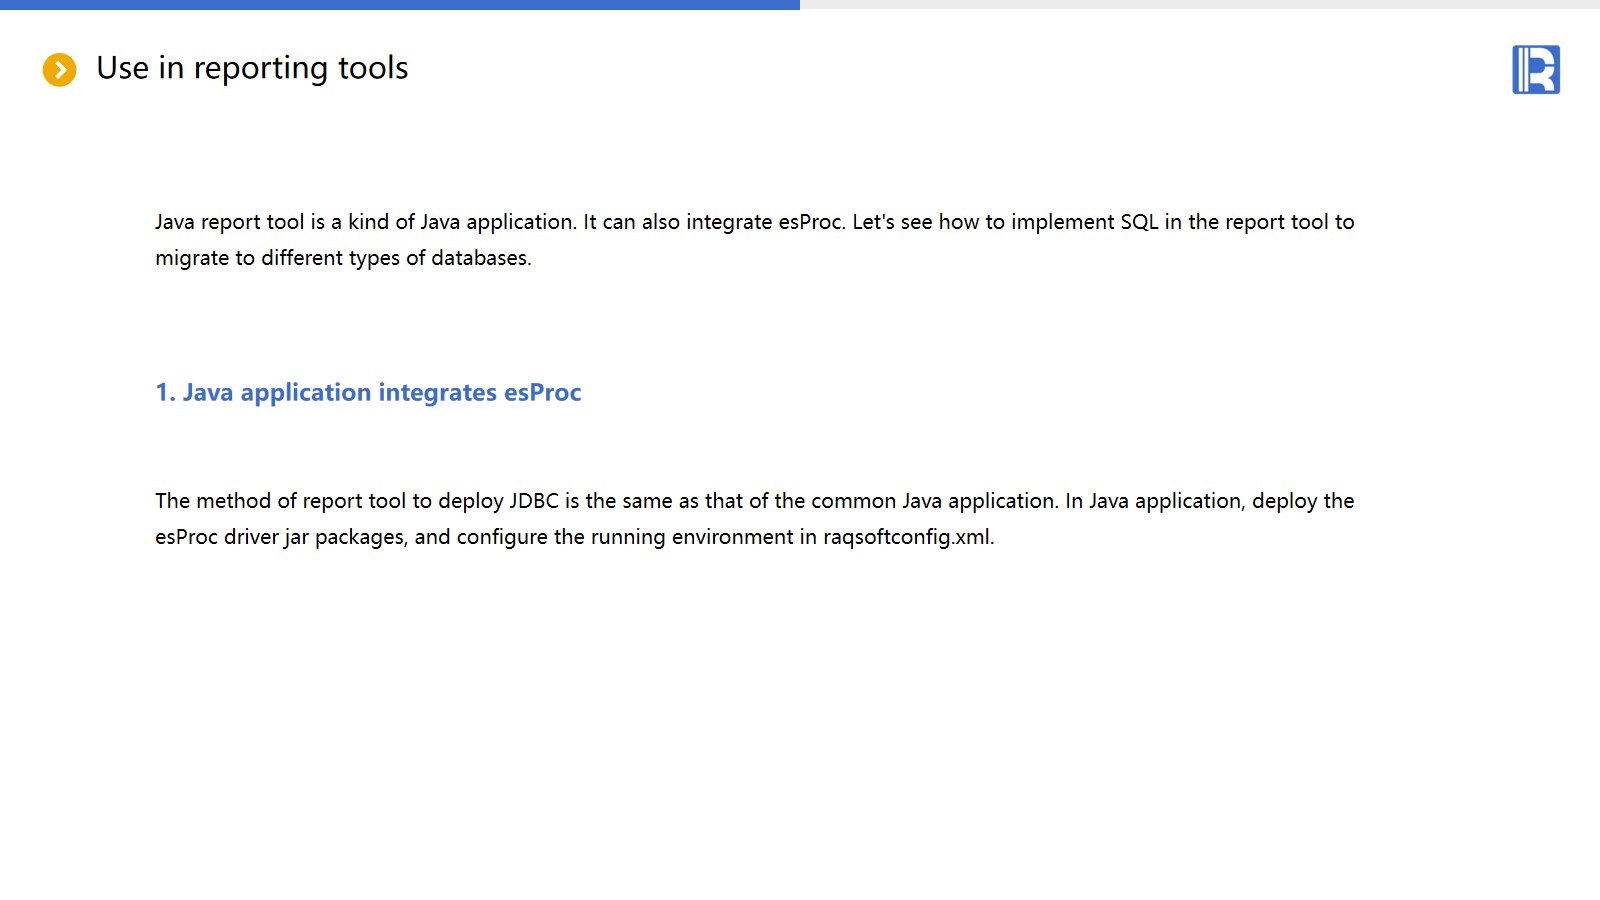The height and width of the screenshot is (900, 1600).
Task: Click the number '1.' in blue heading
Action: [165, 392]
